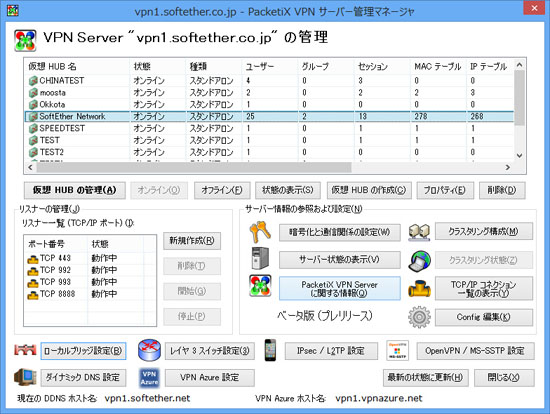550x414 pixels.
Task: Click the clustering computers icon
Action: coord(420,233)
